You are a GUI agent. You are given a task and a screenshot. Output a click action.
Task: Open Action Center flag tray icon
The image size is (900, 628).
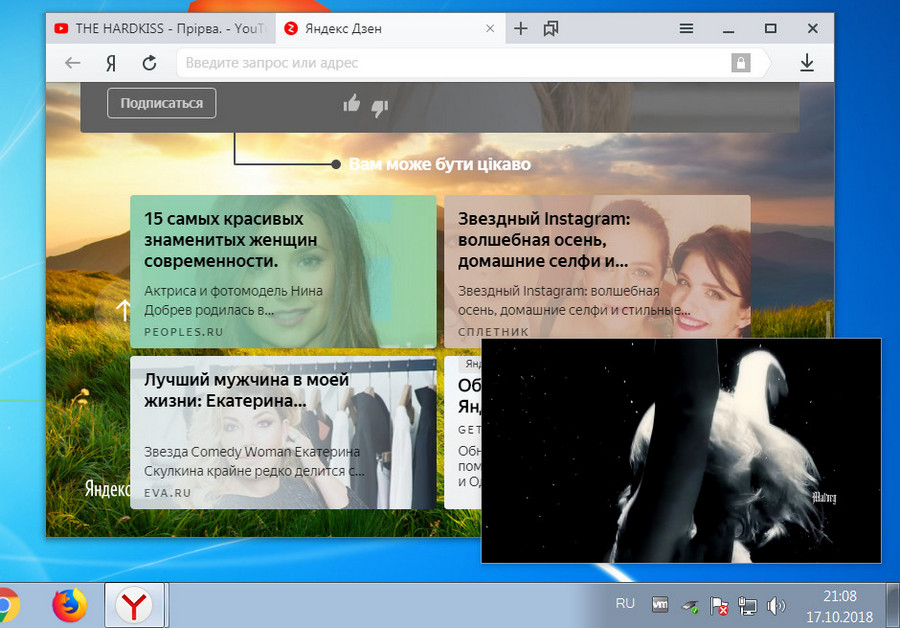point(719,606)
